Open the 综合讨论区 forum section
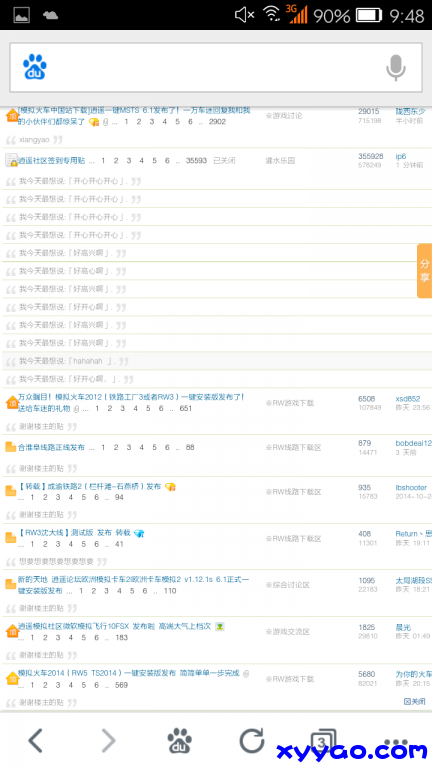The width and height of the screenshot is (432, 768). [x=288, y=585]
